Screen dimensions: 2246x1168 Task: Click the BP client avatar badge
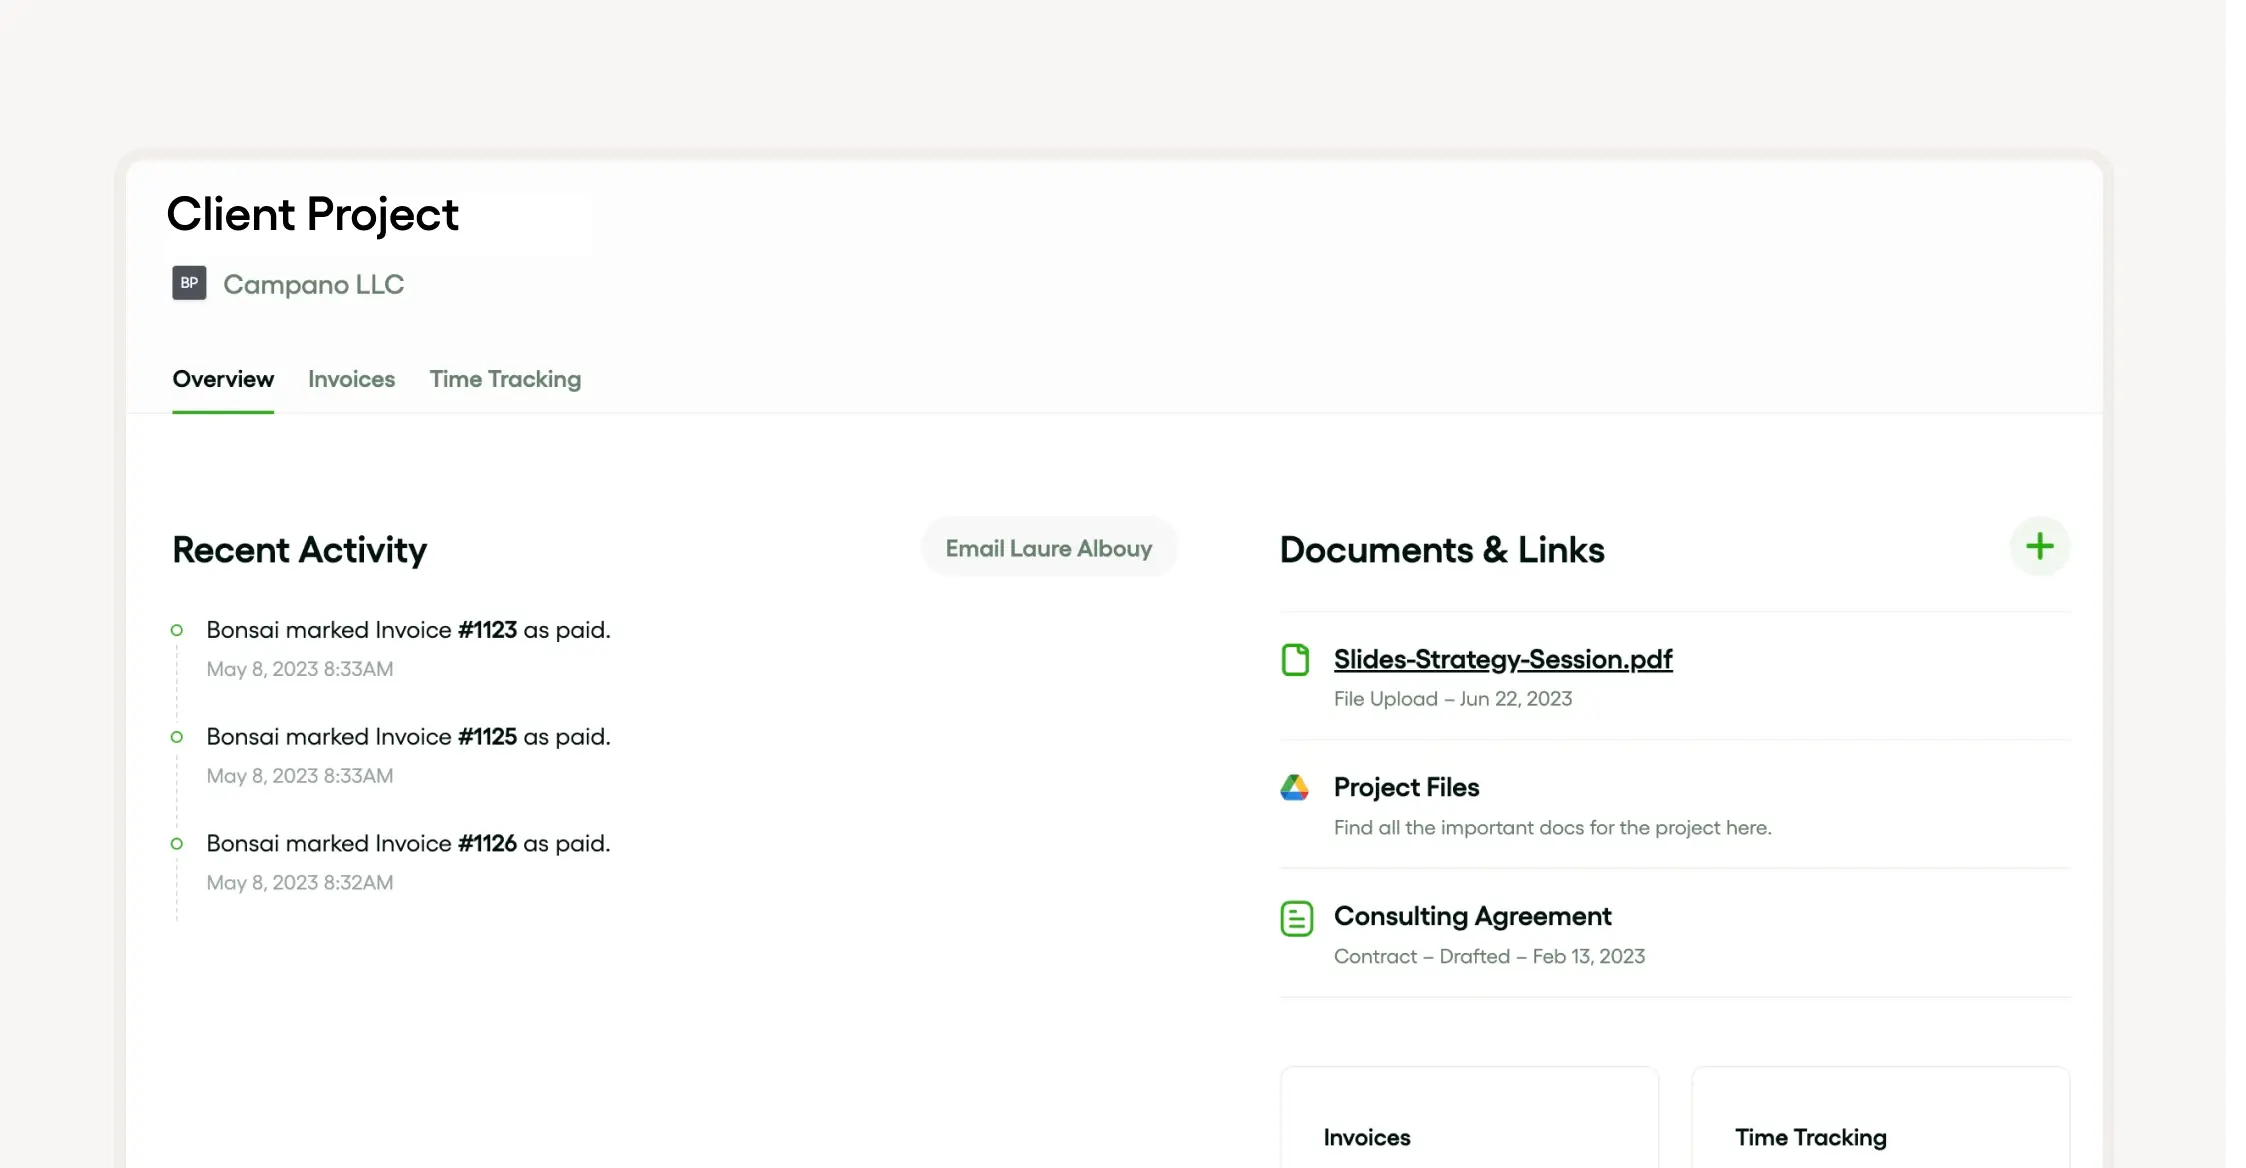pos(189,283)
